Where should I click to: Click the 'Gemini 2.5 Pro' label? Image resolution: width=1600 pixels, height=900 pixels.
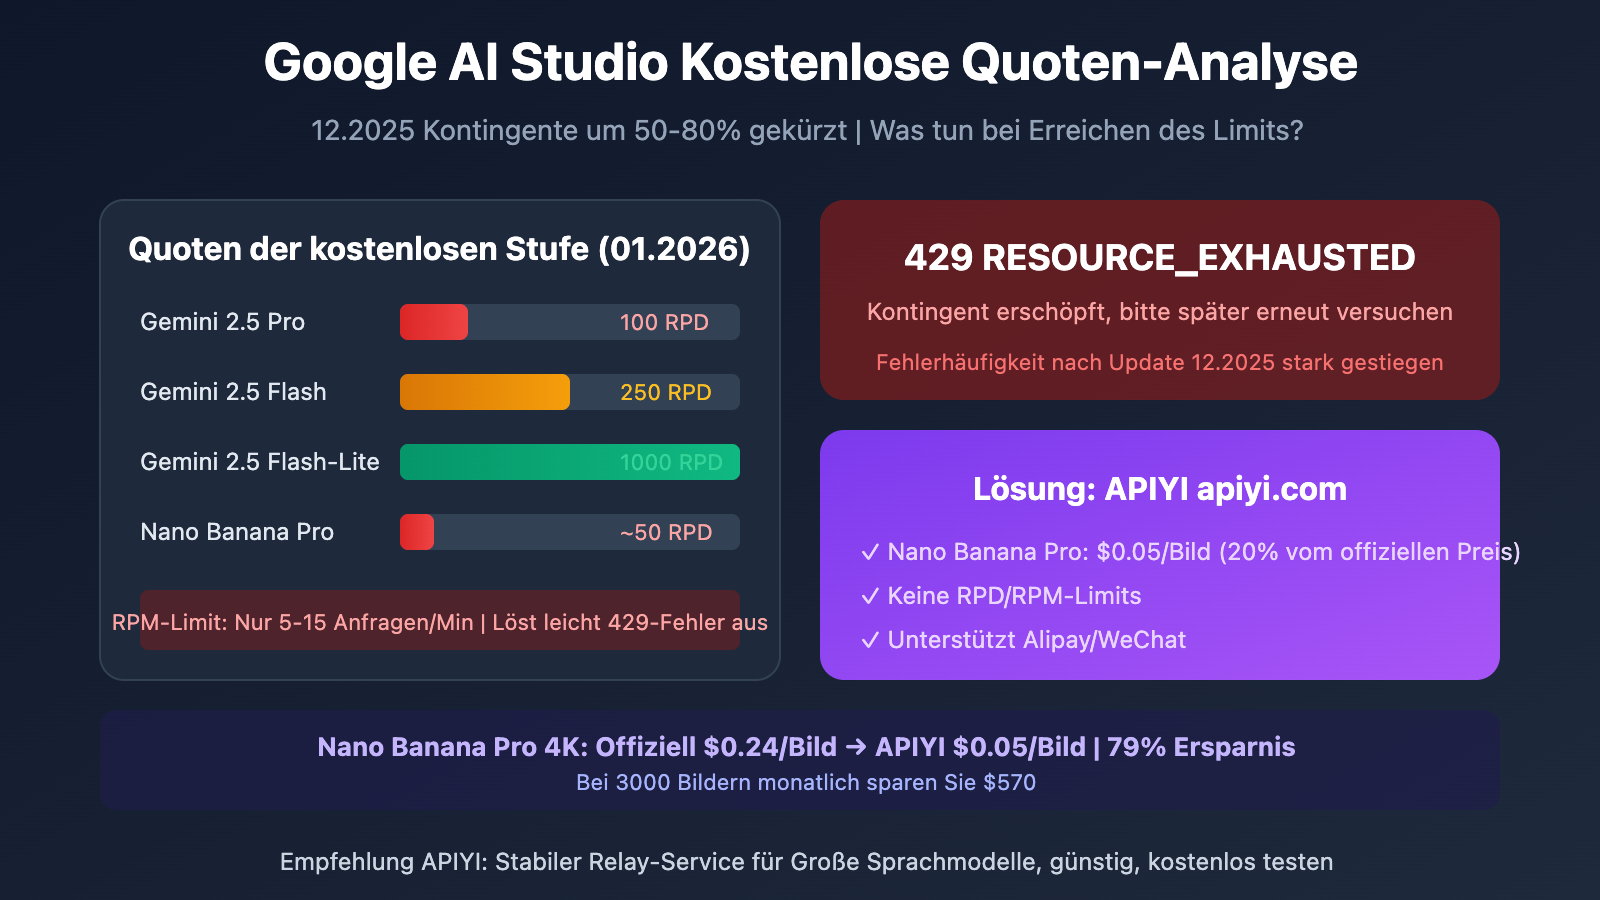pyautogui.click(x=222, y=322)
